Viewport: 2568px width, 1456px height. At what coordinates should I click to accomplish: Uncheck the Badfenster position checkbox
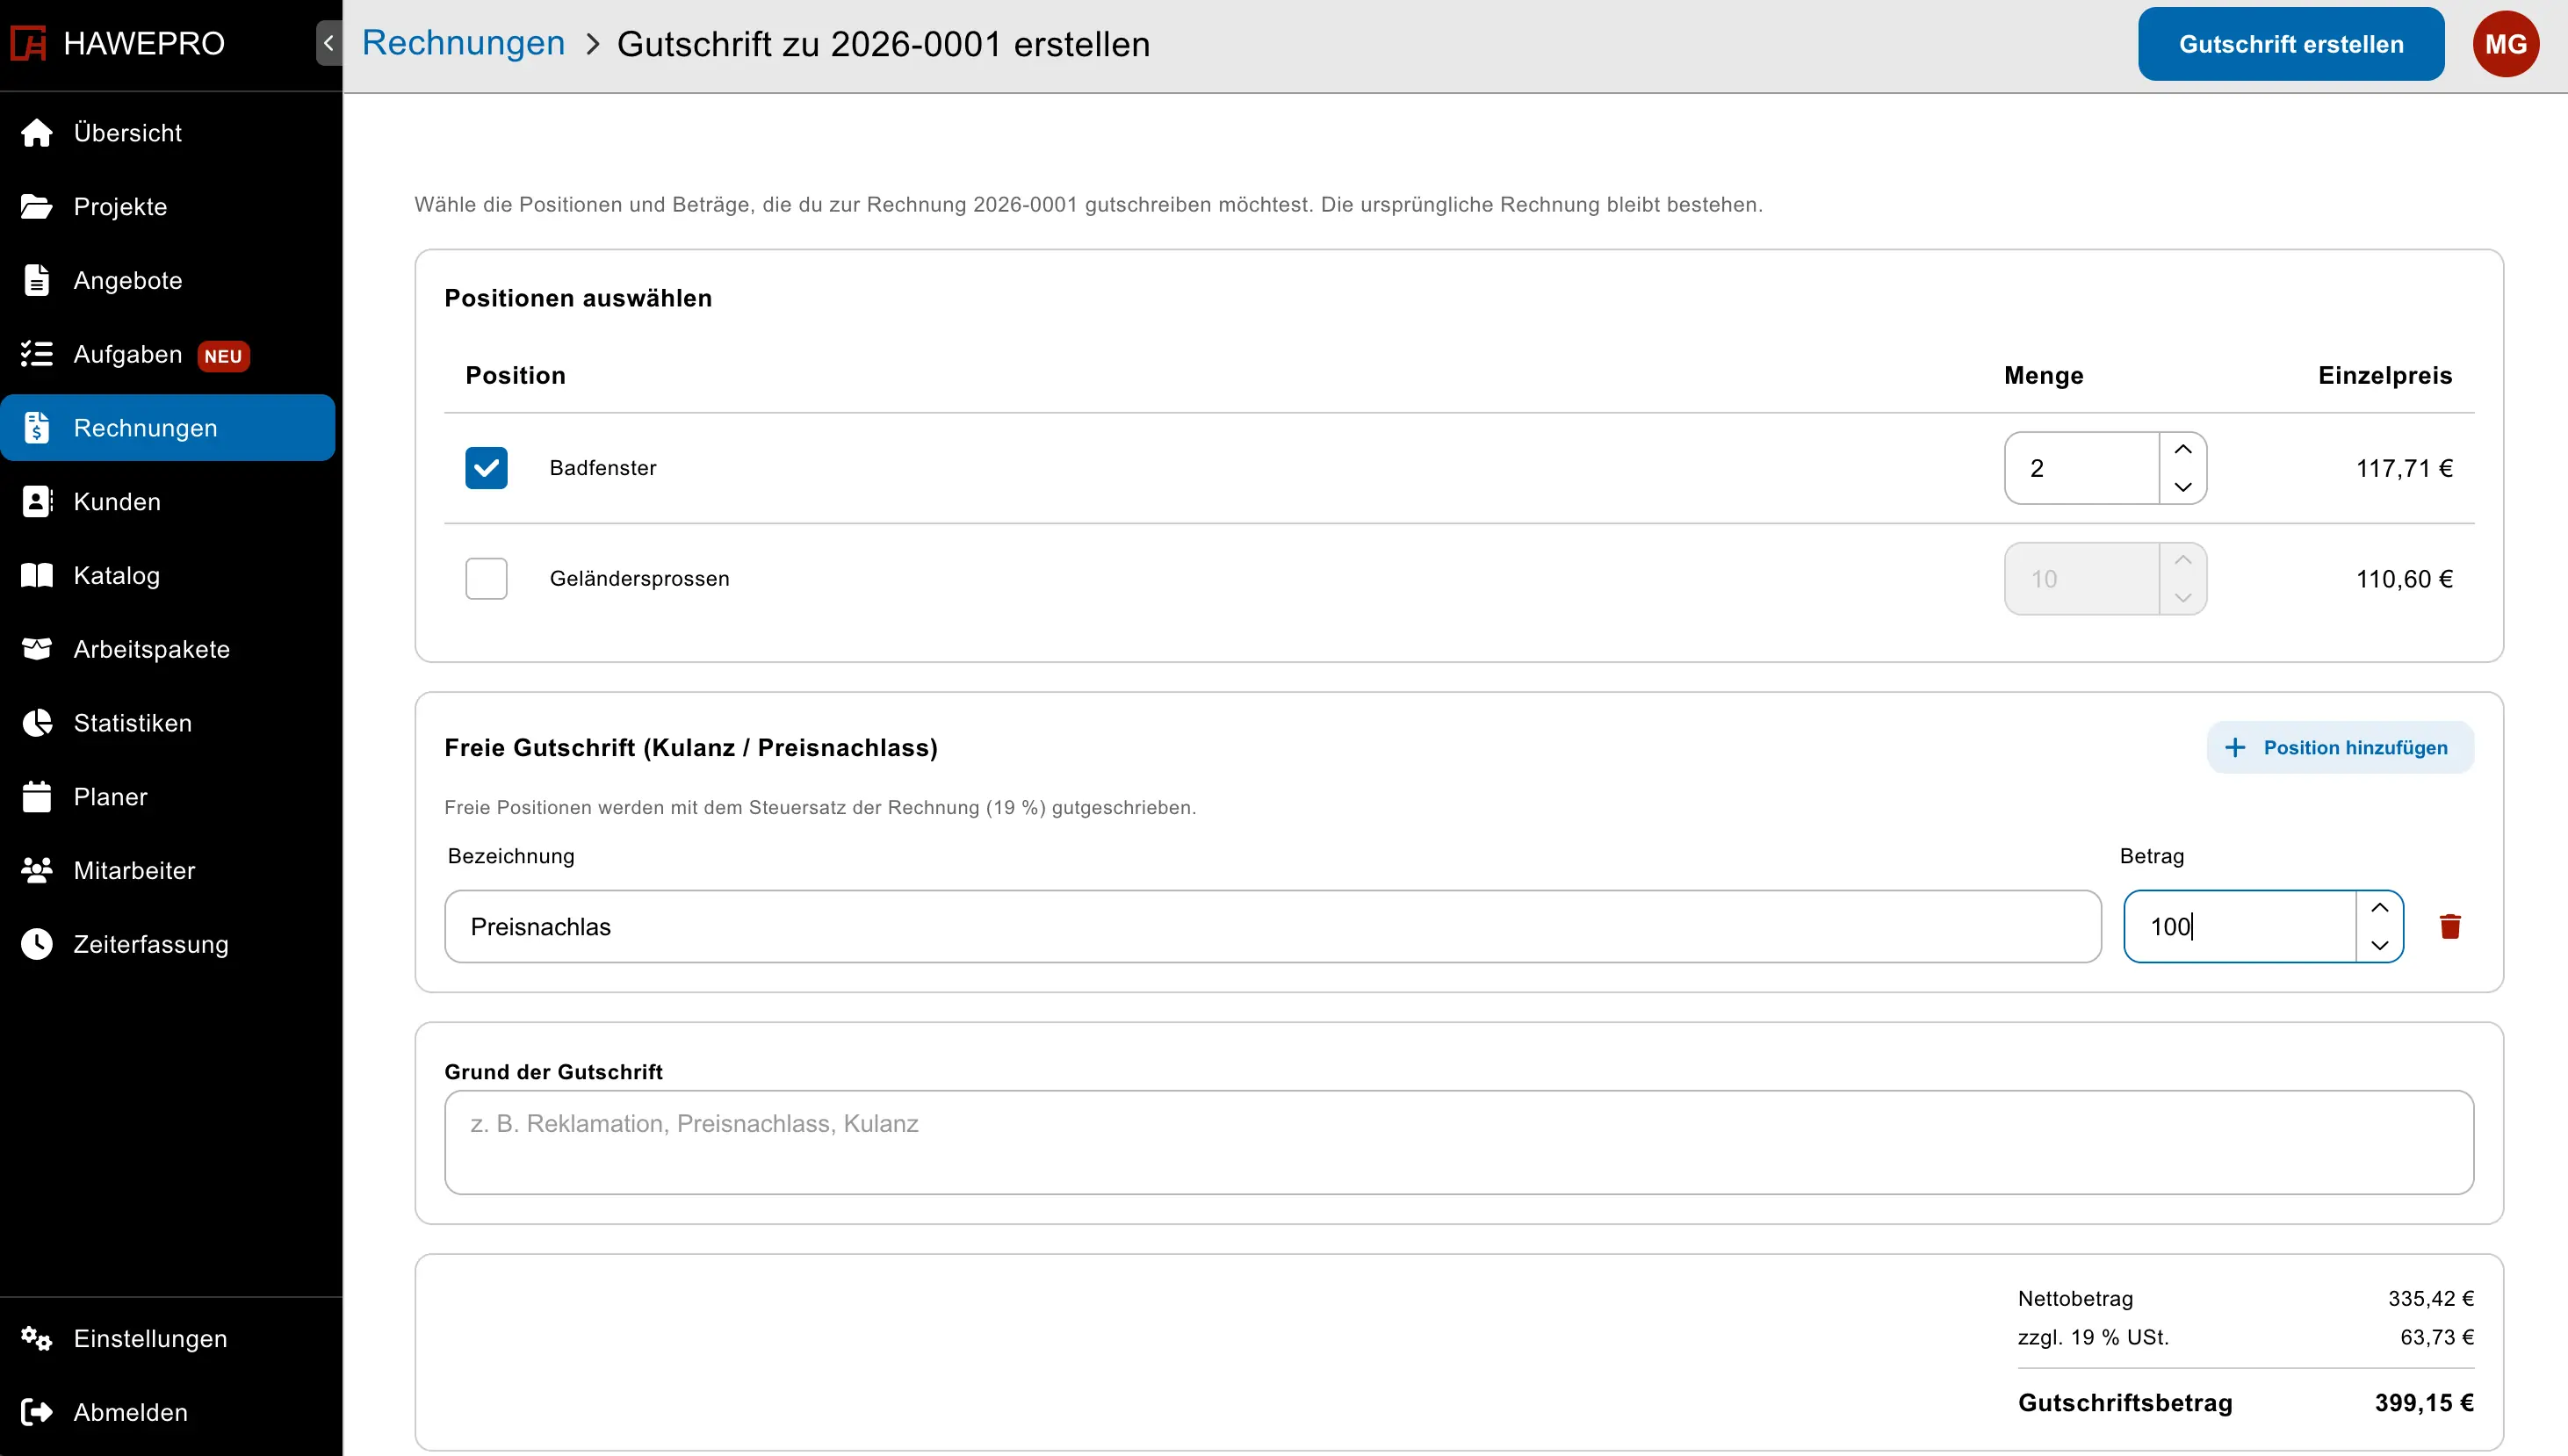486,468
